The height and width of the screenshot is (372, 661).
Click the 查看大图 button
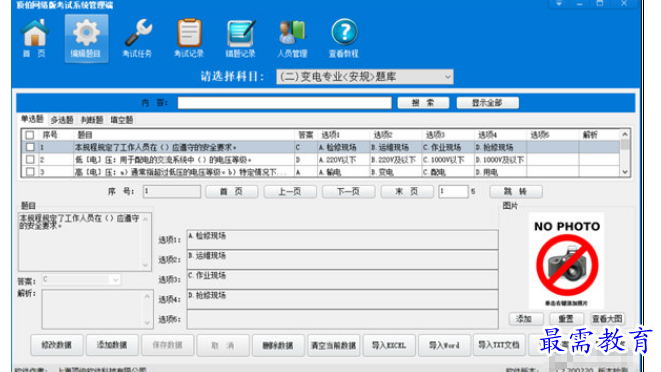pos(607,319)
